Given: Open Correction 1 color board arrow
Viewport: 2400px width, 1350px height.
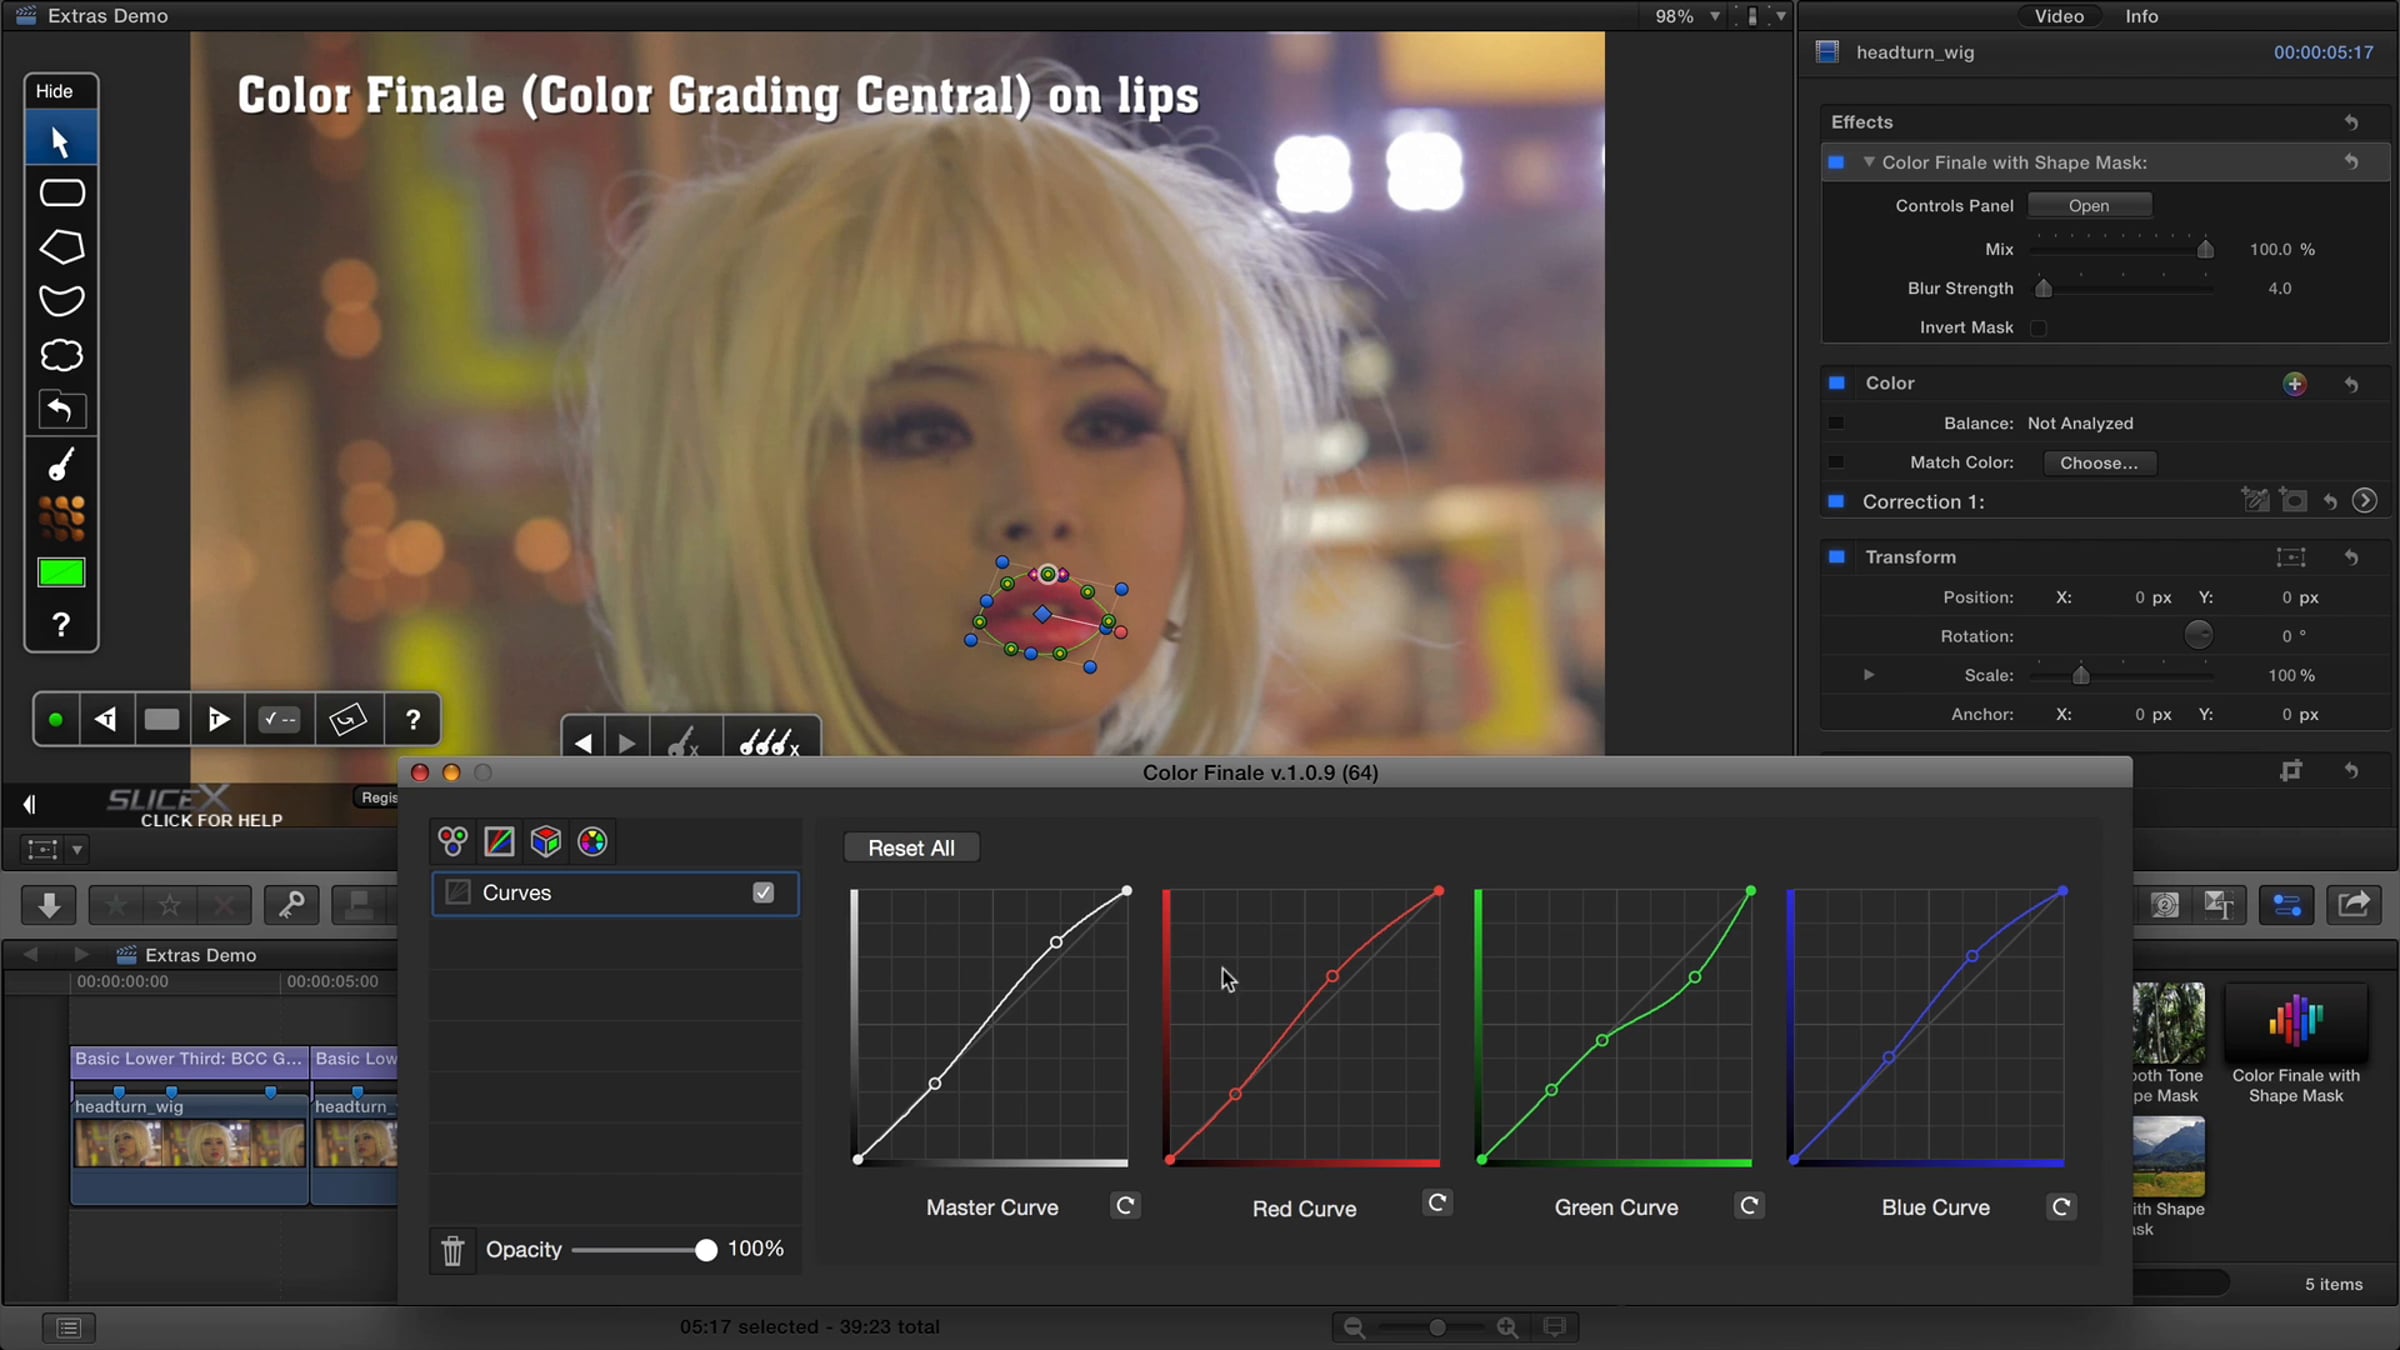Looking at the screenshot, I should tap(2364, 501).
